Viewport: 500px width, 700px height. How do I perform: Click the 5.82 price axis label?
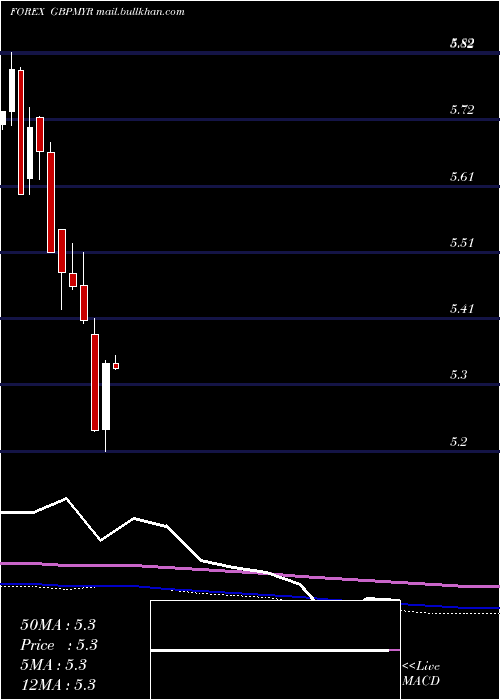click(x=462, y=43)
